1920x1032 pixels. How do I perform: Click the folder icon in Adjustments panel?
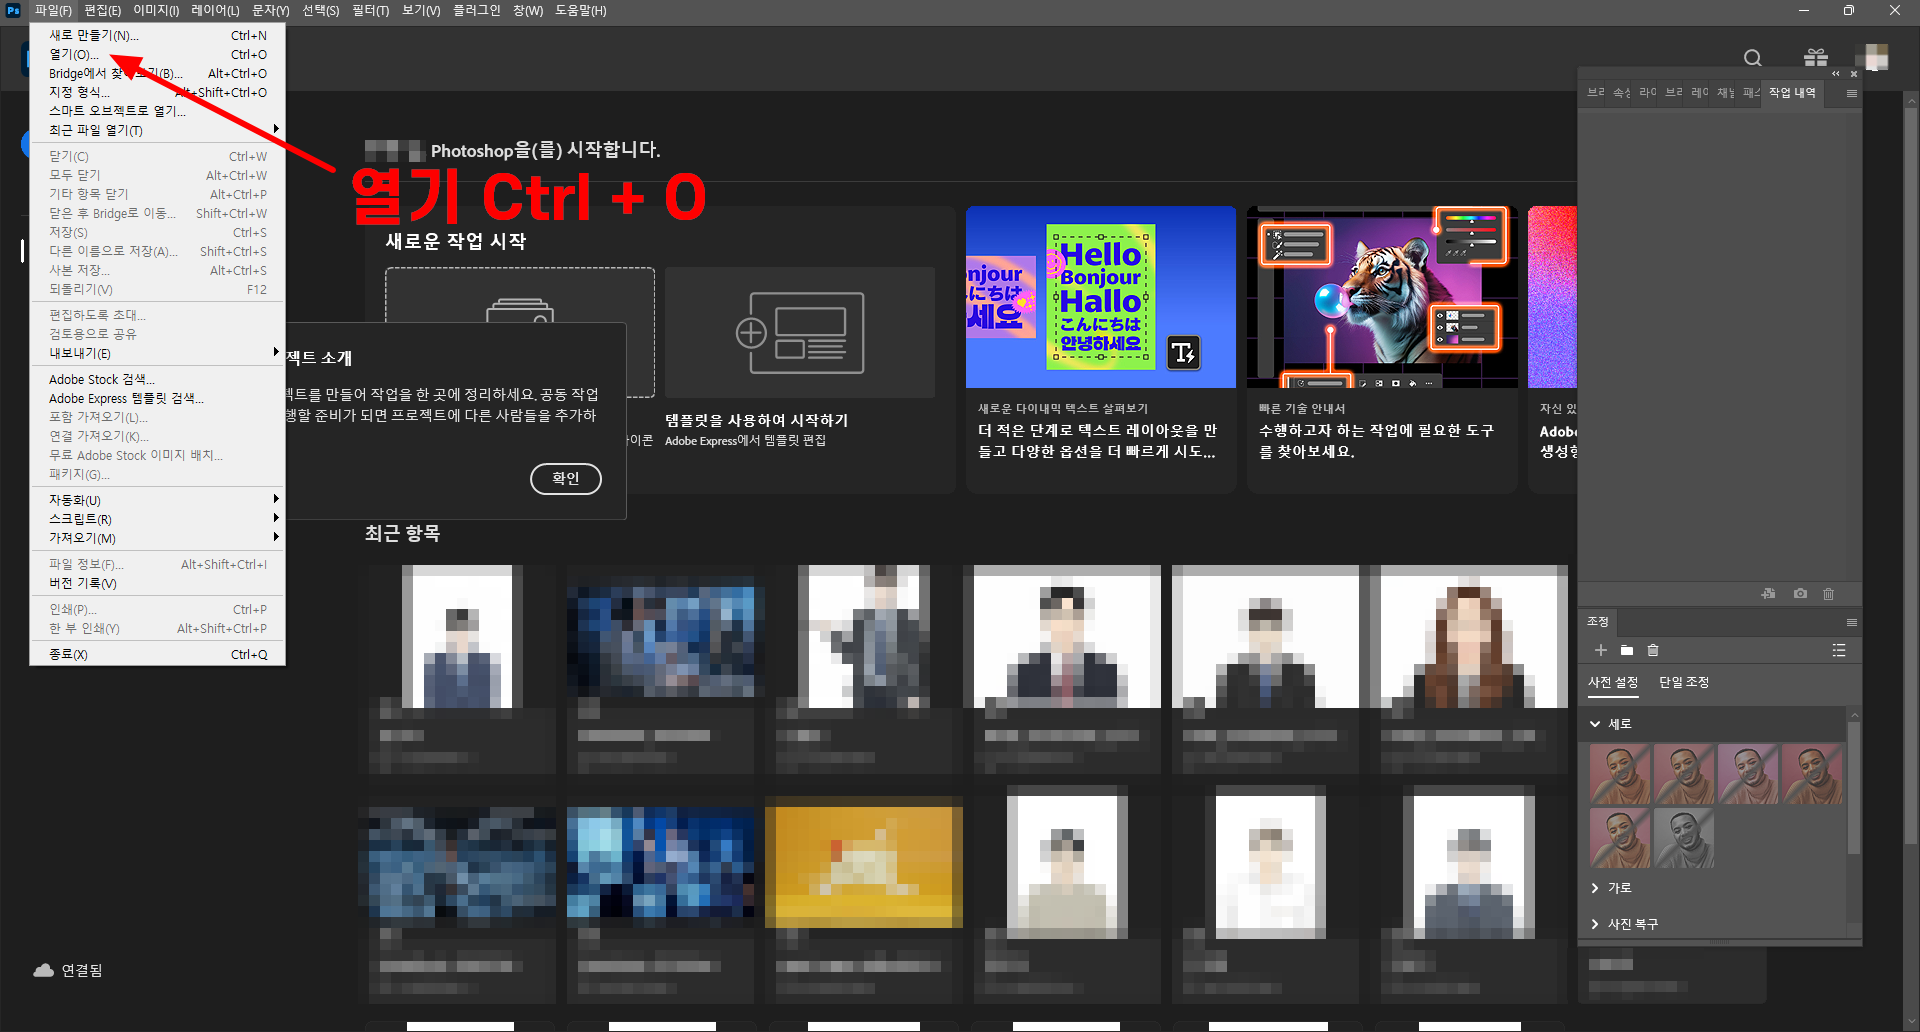click(1627, 650)
